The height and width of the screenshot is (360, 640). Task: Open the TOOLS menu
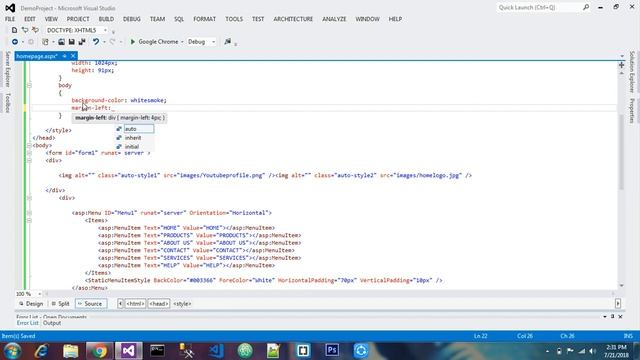tap(234, 19)
